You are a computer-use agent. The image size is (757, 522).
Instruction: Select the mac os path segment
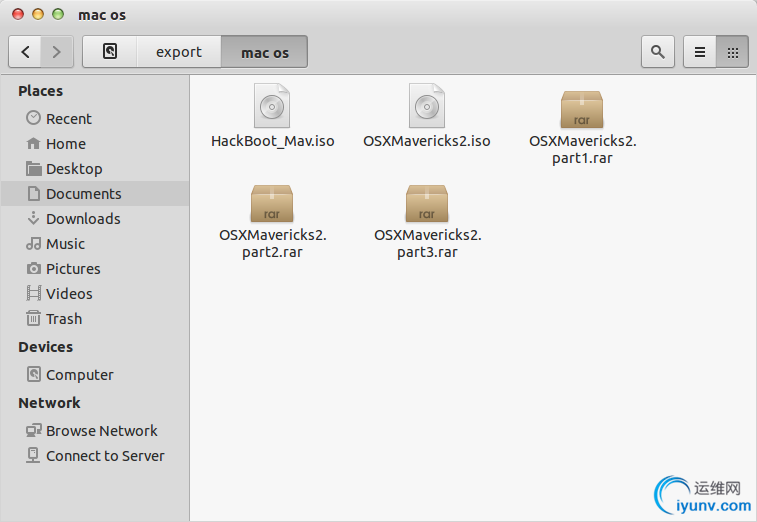265,52
